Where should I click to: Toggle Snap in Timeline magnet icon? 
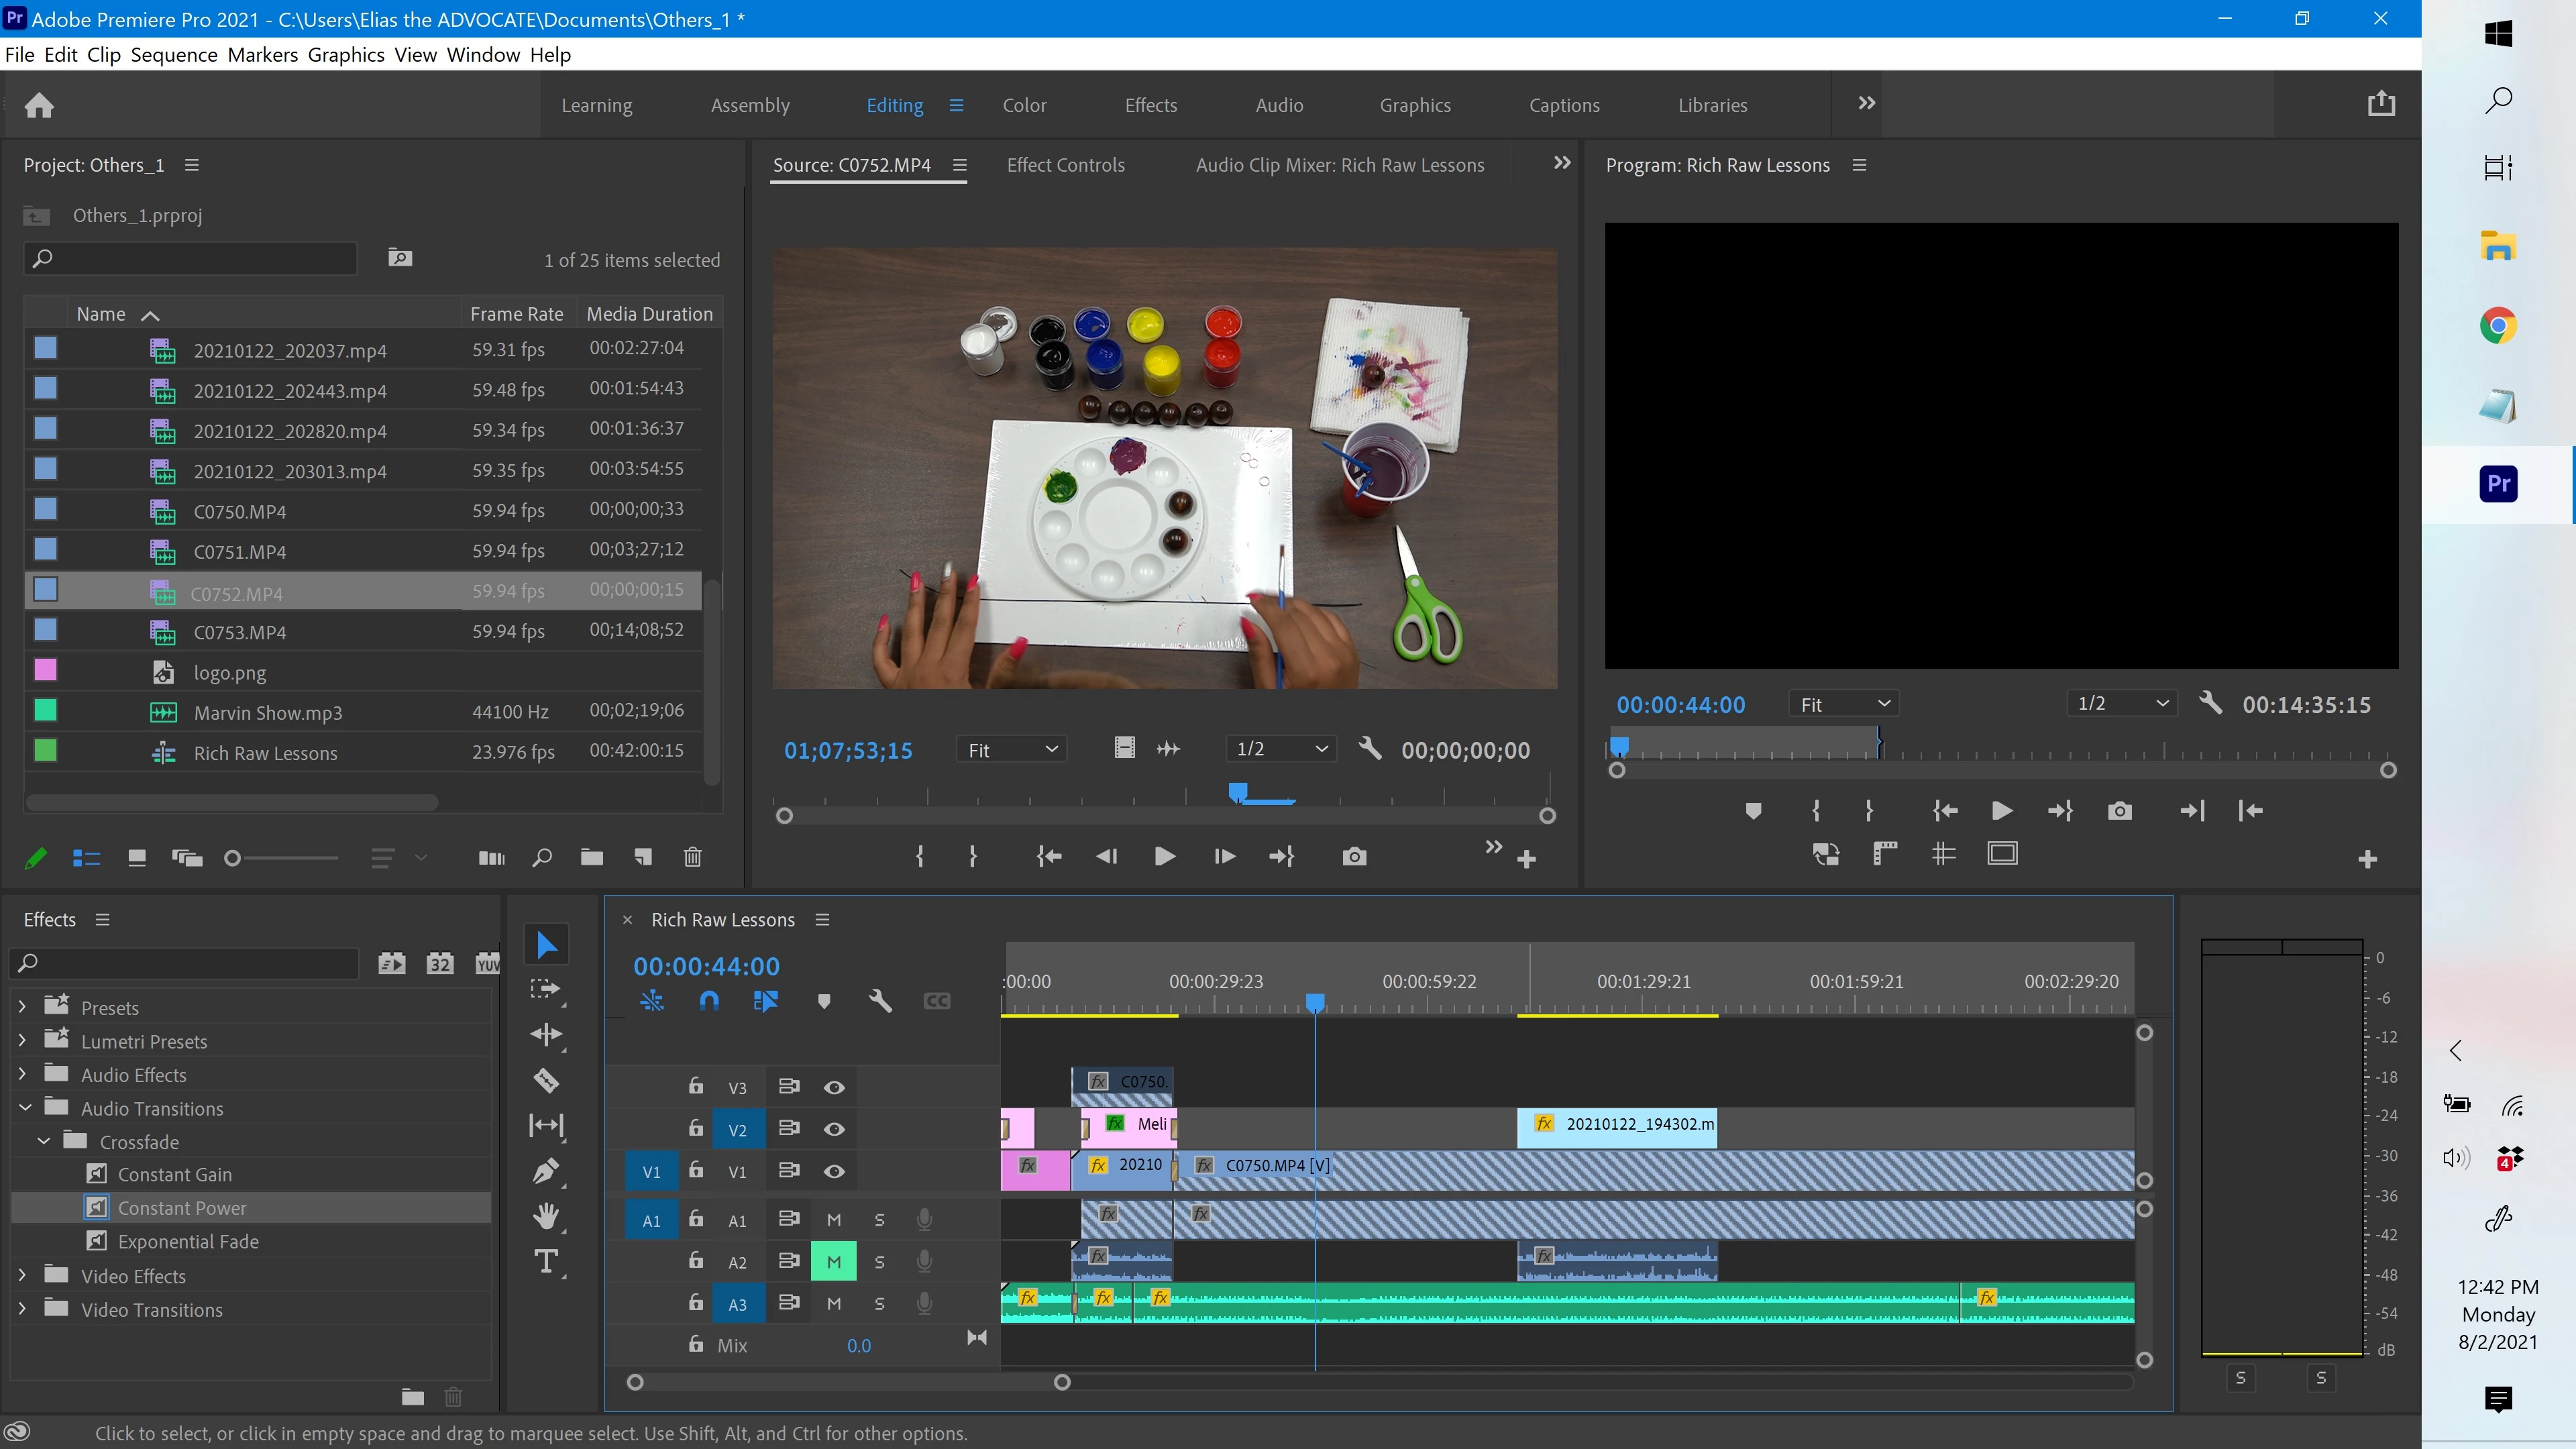[709, 1001]
